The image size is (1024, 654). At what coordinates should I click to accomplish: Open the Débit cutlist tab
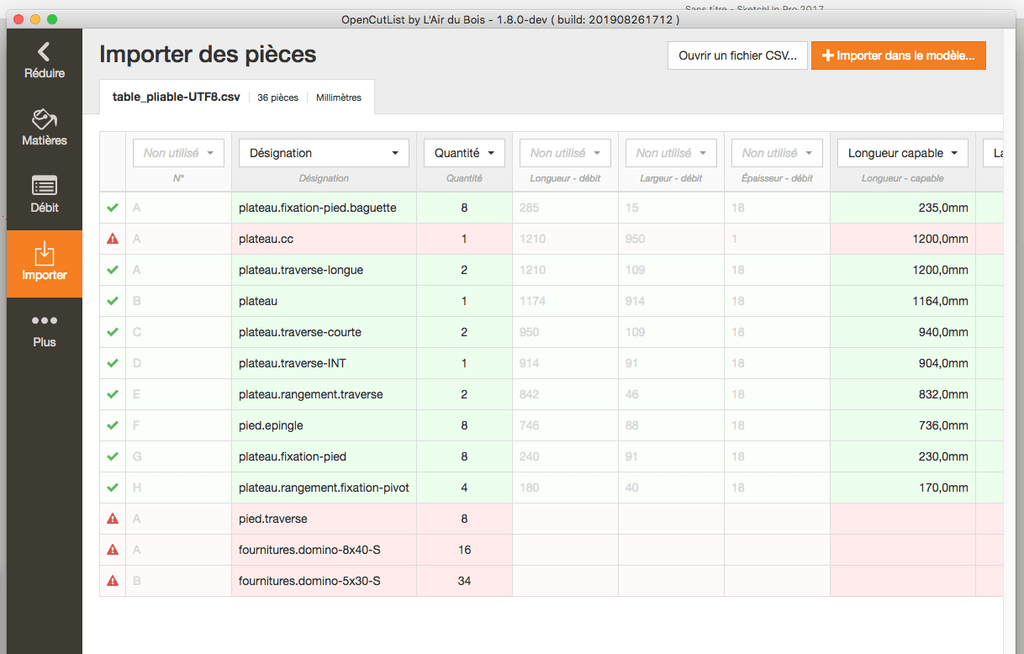point(44,195)
